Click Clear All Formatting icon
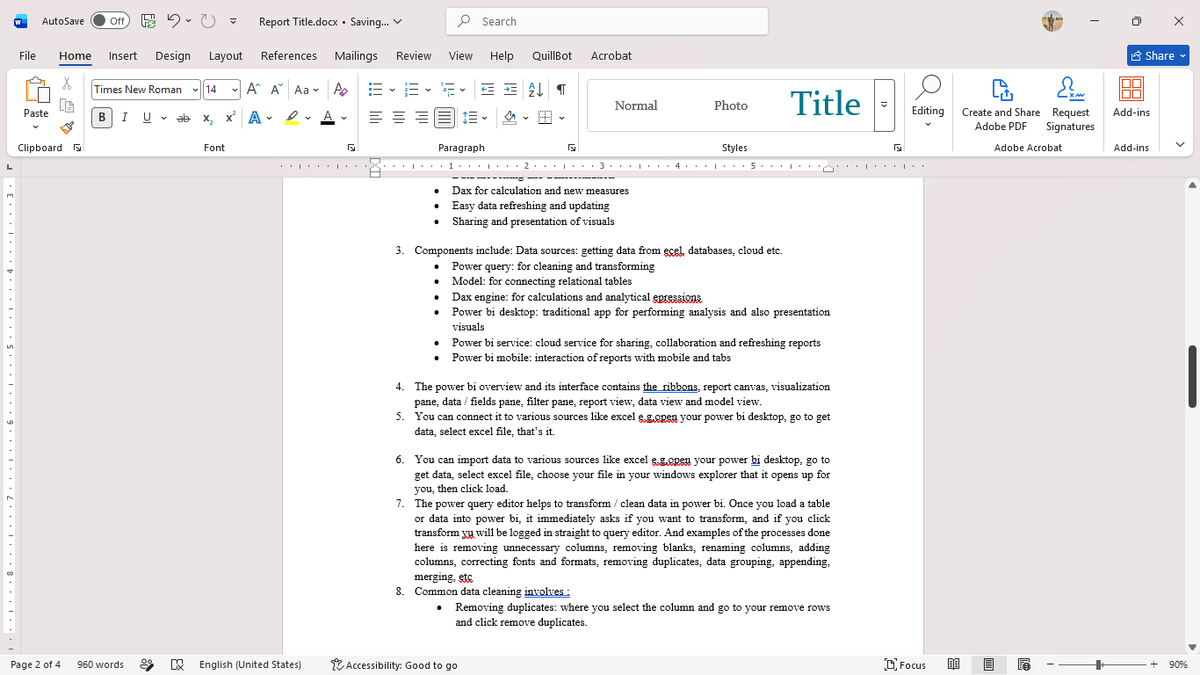 tap(340, 89)
